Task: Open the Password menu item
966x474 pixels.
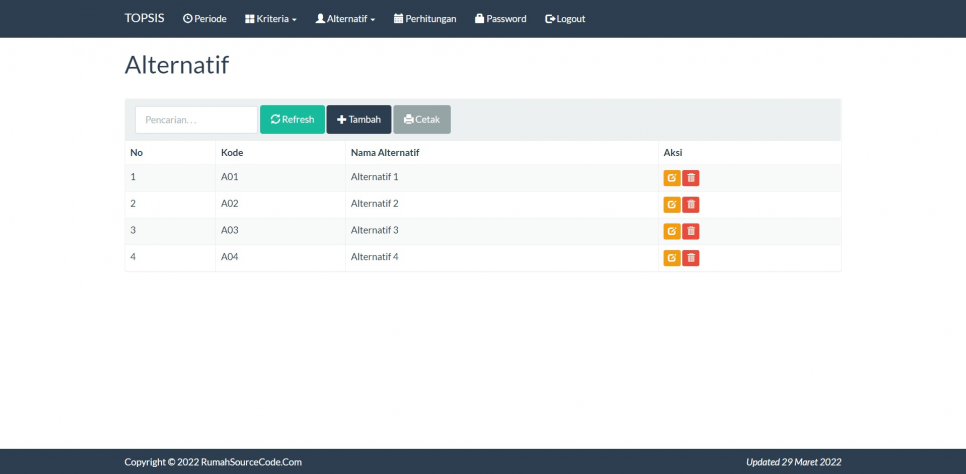Action: point(500,19)
